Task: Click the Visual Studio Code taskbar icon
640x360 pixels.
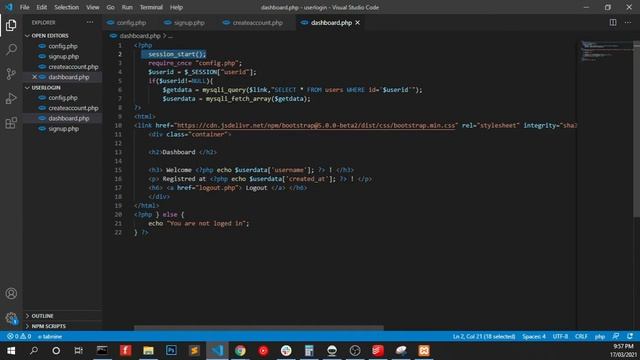Action: [x=217, y=351]
